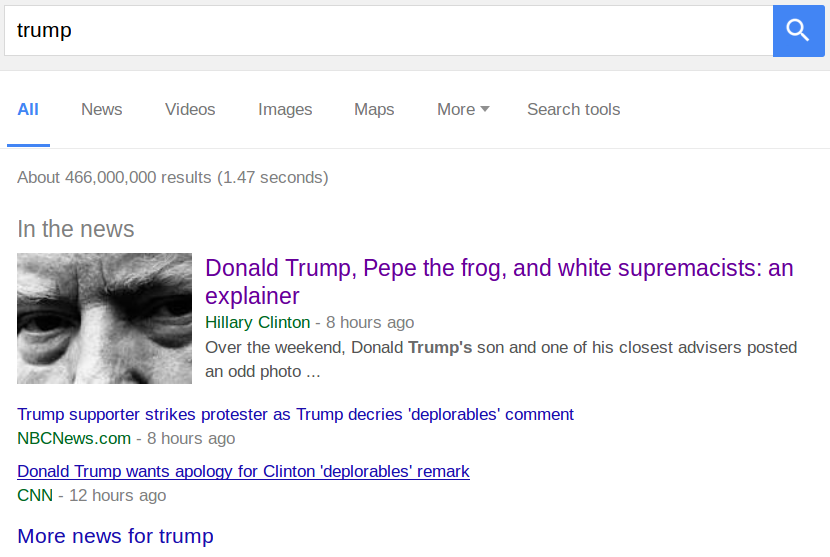Click the CNN source label

35,495
